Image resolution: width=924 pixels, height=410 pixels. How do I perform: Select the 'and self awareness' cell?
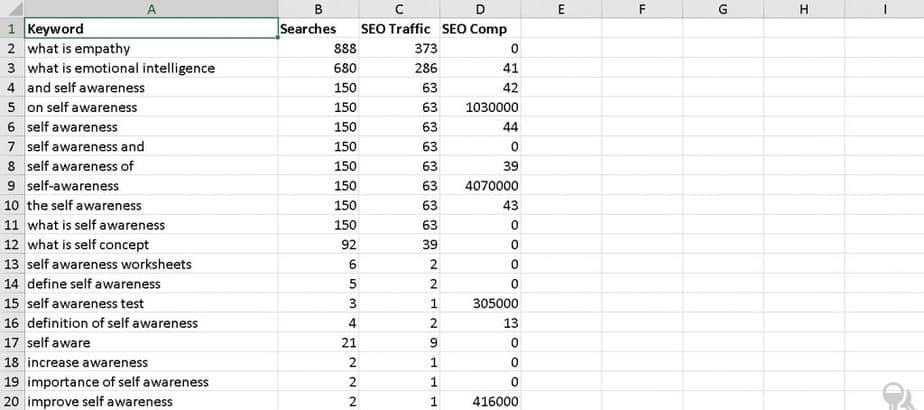coord(151,88)
